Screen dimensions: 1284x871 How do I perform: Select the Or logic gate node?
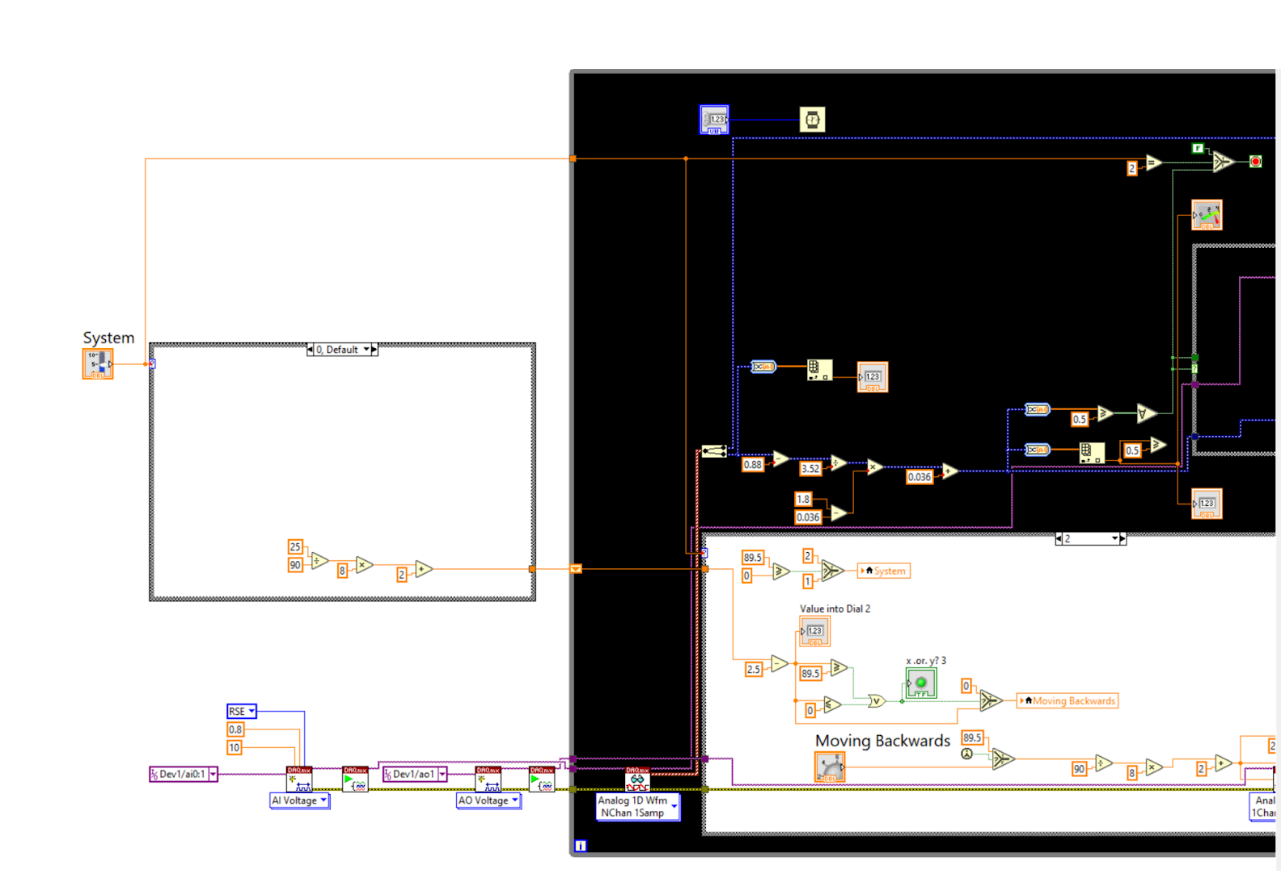point(877,701)
